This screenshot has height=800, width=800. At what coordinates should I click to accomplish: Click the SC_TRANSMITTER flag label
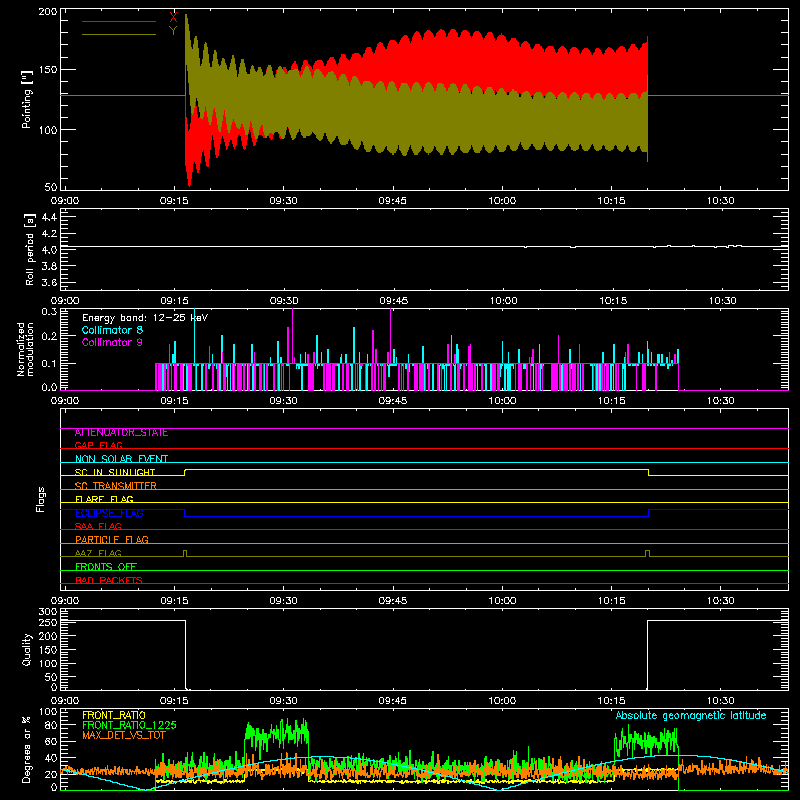[x=116, y=486]
